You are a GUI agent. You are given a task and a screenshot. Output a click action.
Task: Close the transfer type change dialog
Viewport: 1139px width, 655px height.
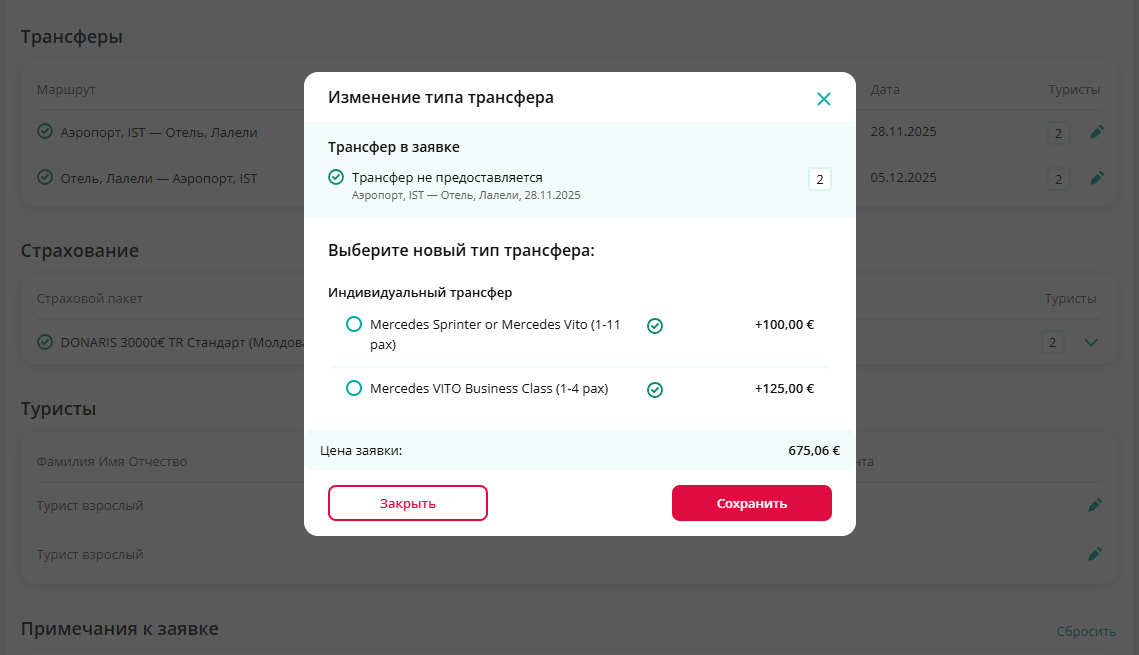coord(823,99)
